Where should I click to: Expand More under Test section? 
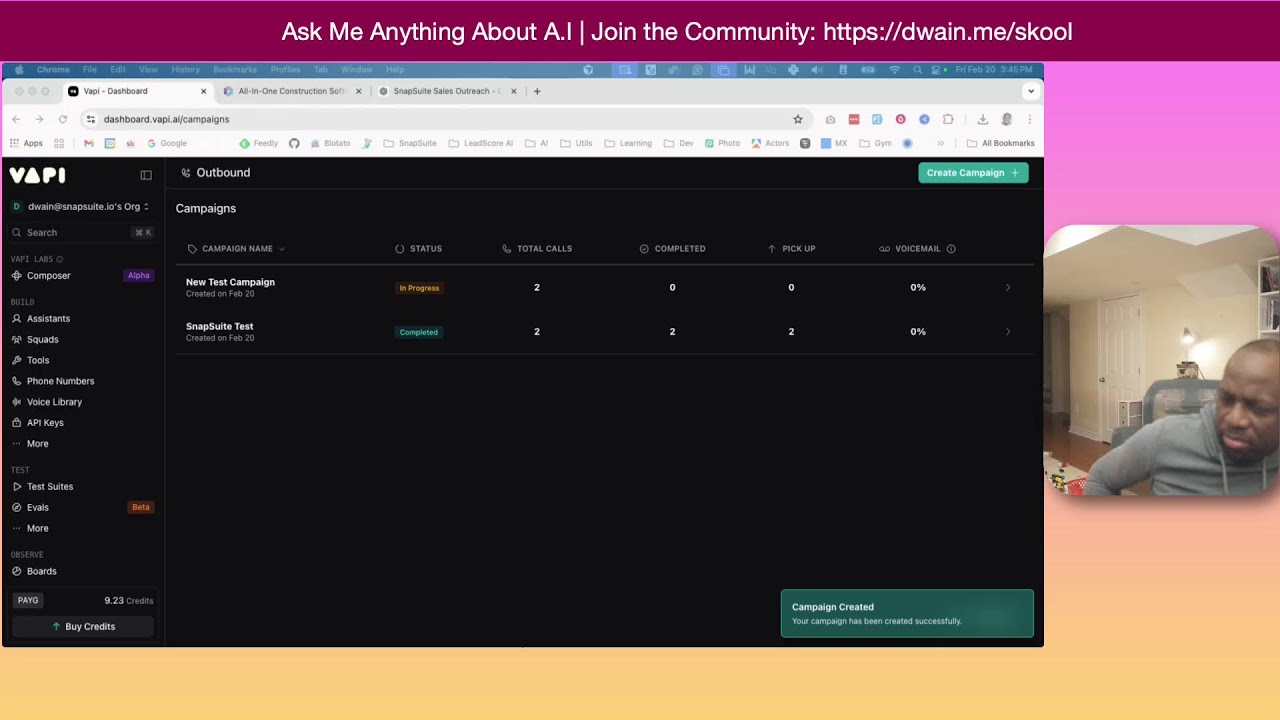pyautogui.click(x=82, y=528)
